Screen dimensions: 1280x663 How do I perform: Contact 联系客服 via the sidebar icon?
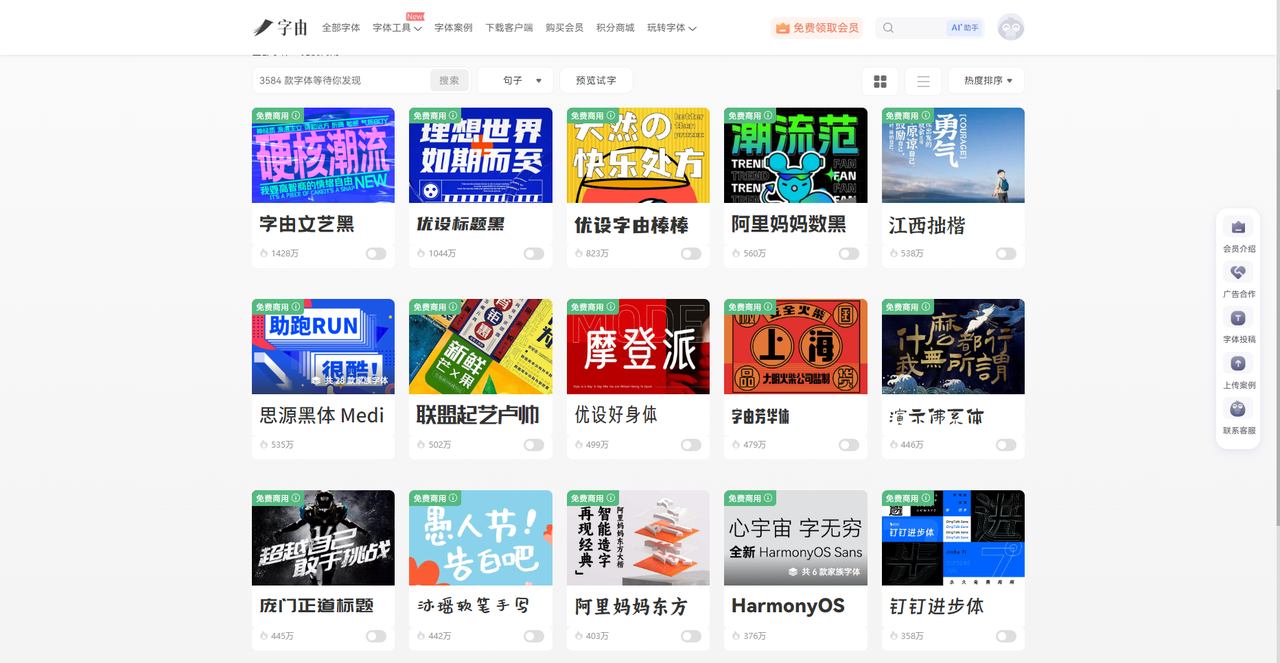tap(1238, 410)
